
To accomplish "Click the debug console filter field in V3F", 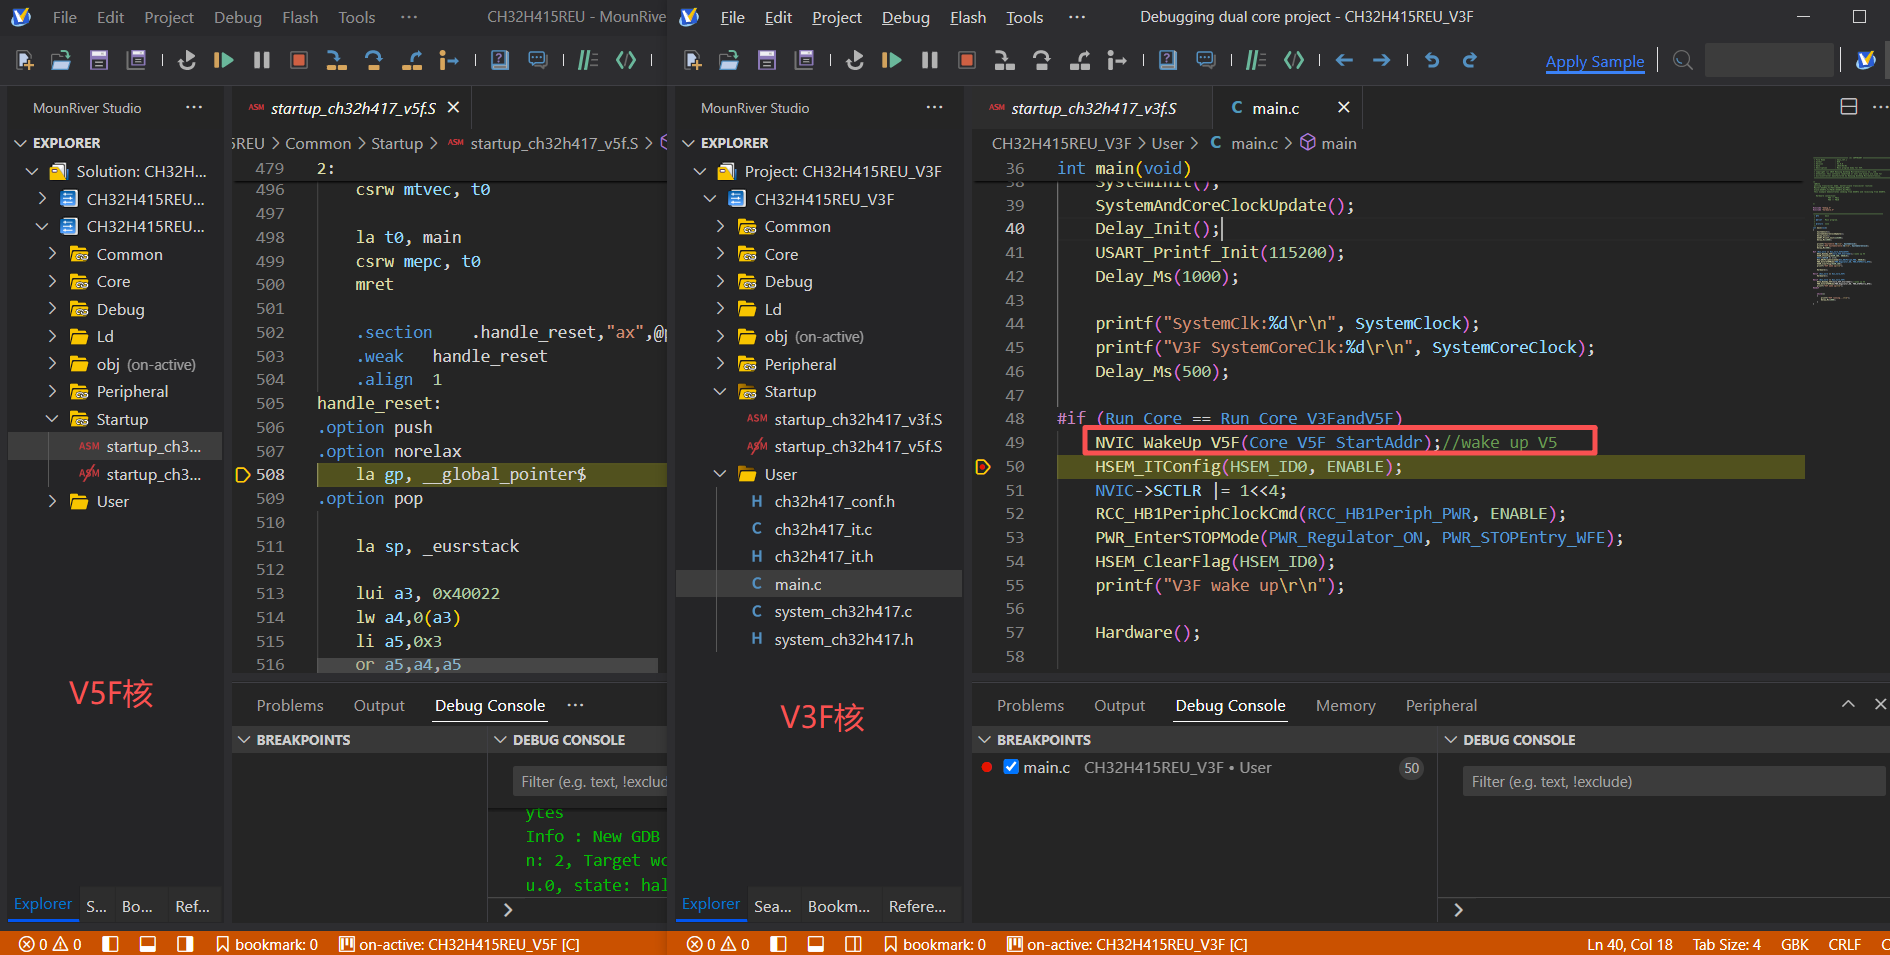I will (x=1672, y=782).
